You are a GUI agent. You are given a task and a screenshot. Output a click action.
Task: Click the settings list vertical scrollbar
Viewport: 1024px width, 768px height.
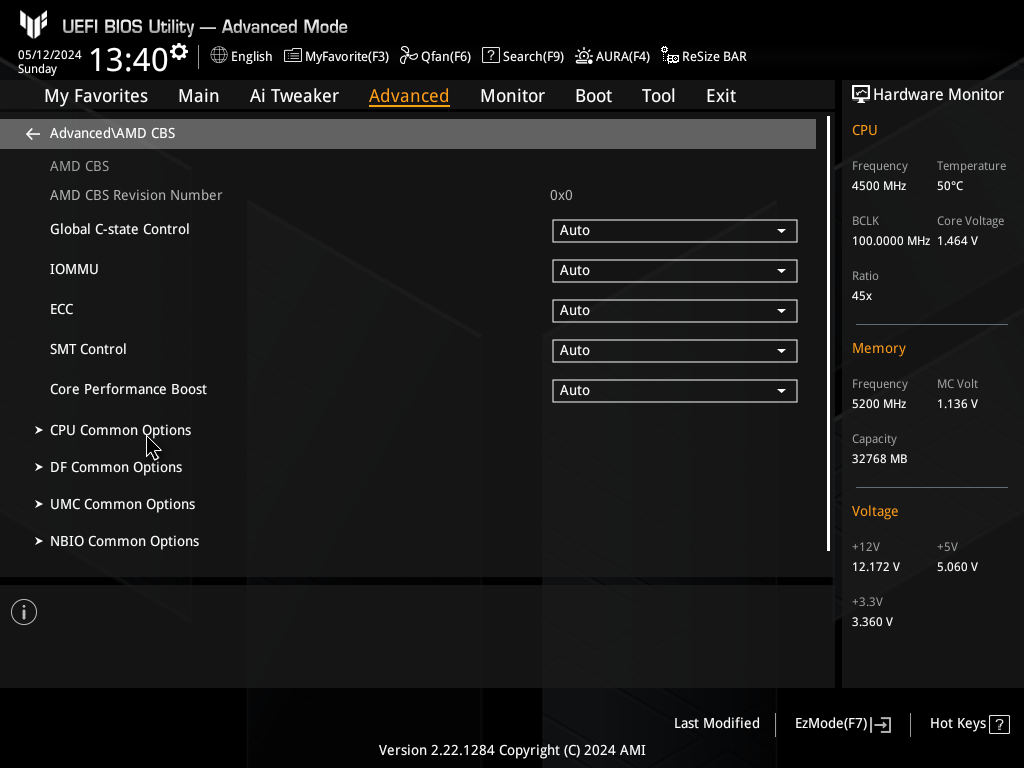(828, 334)
